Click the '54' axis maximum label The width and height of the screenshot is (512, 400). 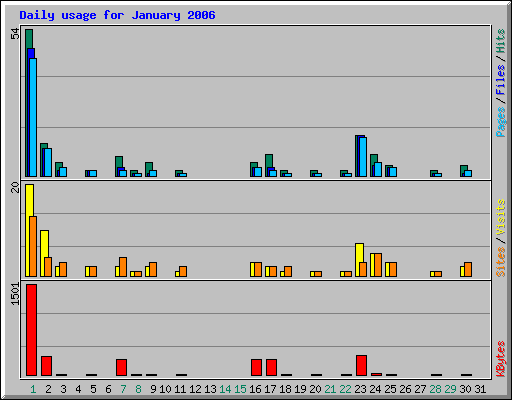click(15, 34)
